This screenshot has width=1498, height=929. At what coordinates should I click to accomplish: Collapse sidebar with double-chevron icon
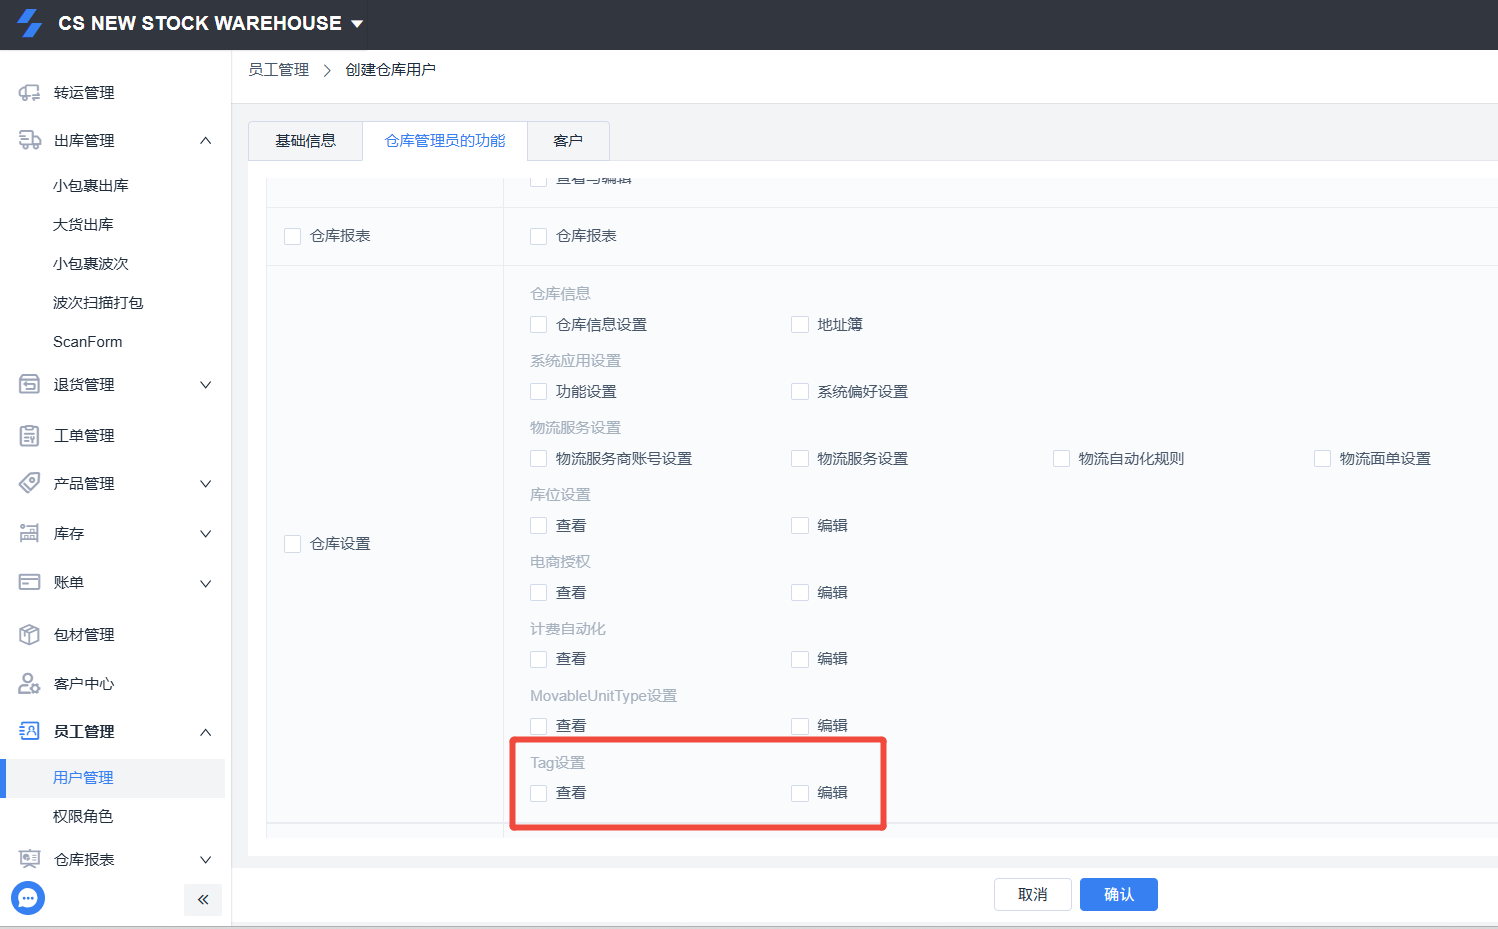203,899
